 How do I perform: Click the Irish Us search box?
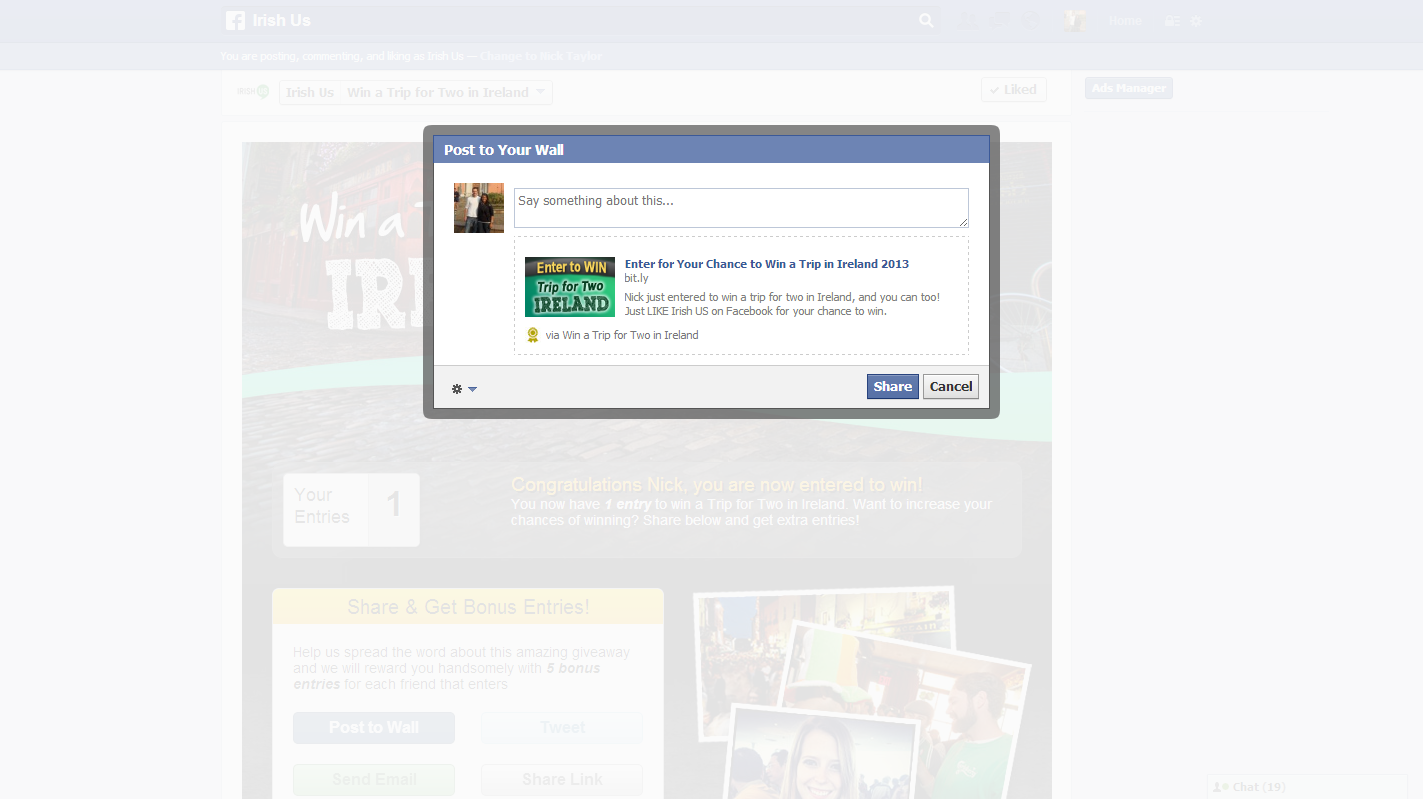580,20
